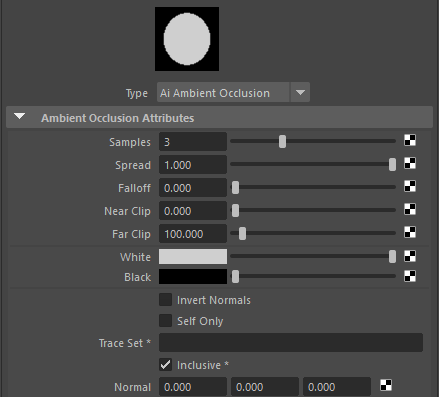Click the Falloff map checker icon
The width and height of the screenshot is (439, 397).
coord(410,186)
